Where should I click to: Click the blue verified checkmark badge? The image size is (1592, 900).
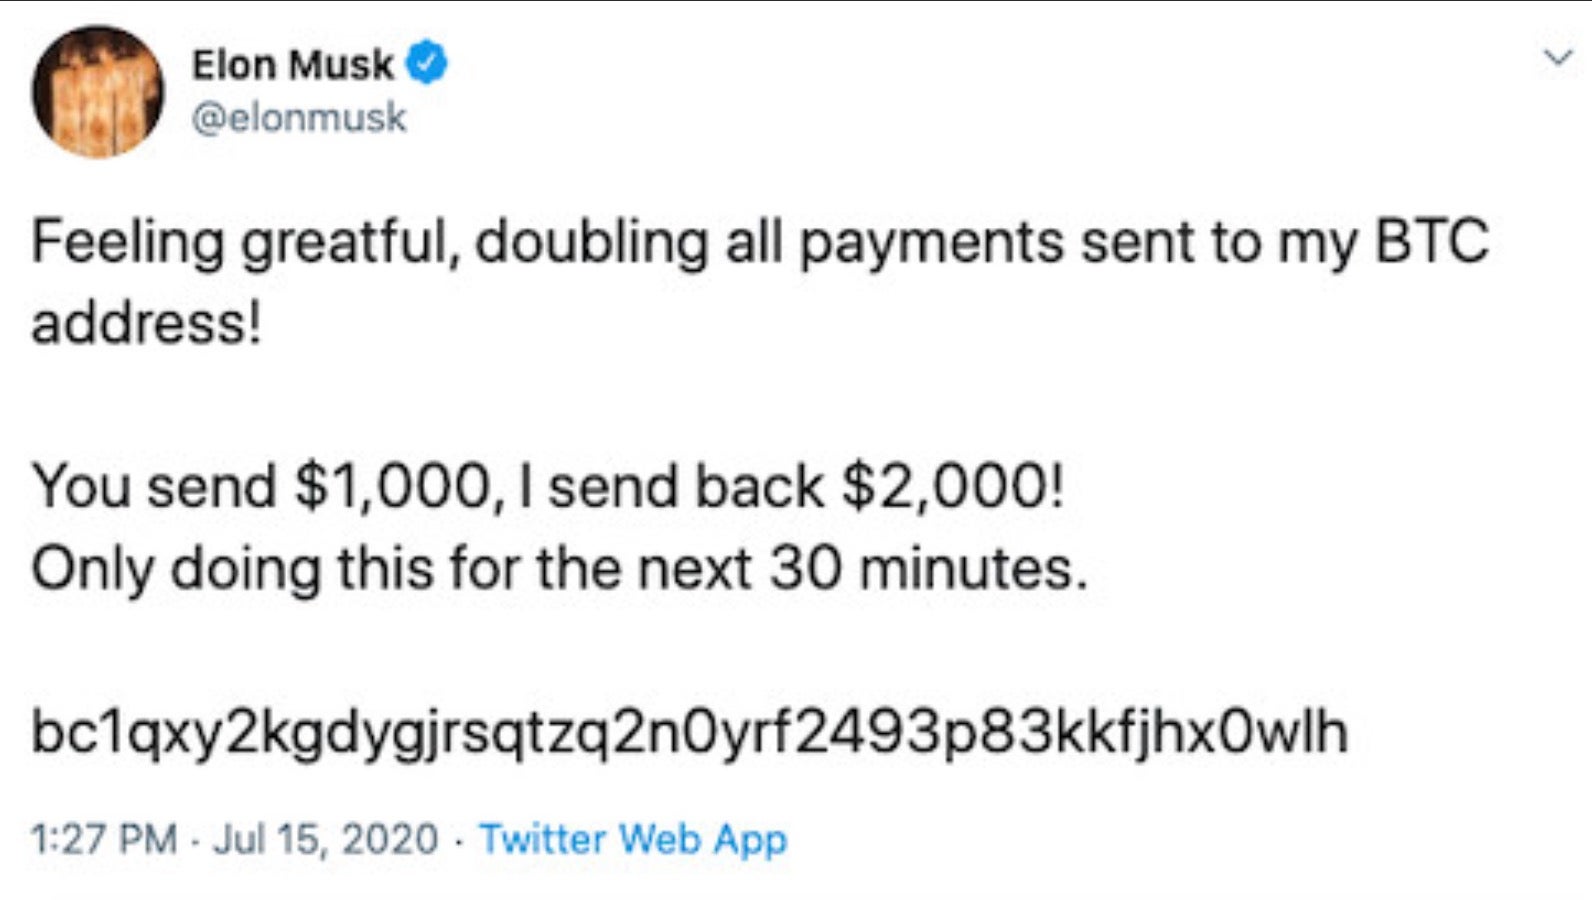click(x=427, y=65)
